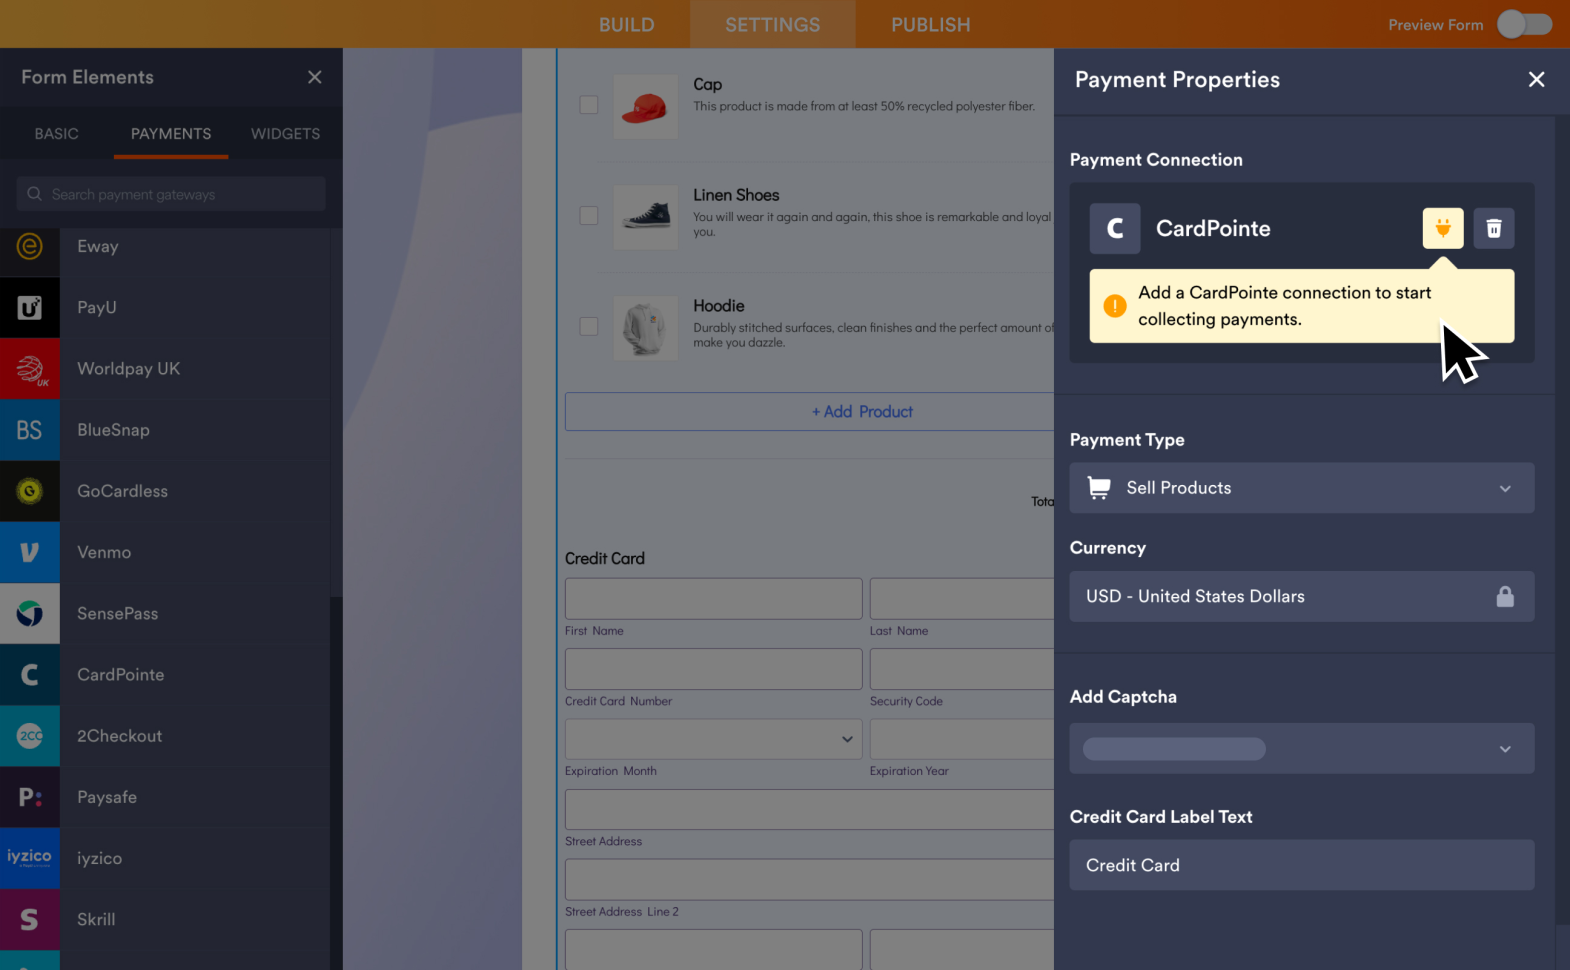
Task: Click the First Name input field
Action: [x=713, y=598]
